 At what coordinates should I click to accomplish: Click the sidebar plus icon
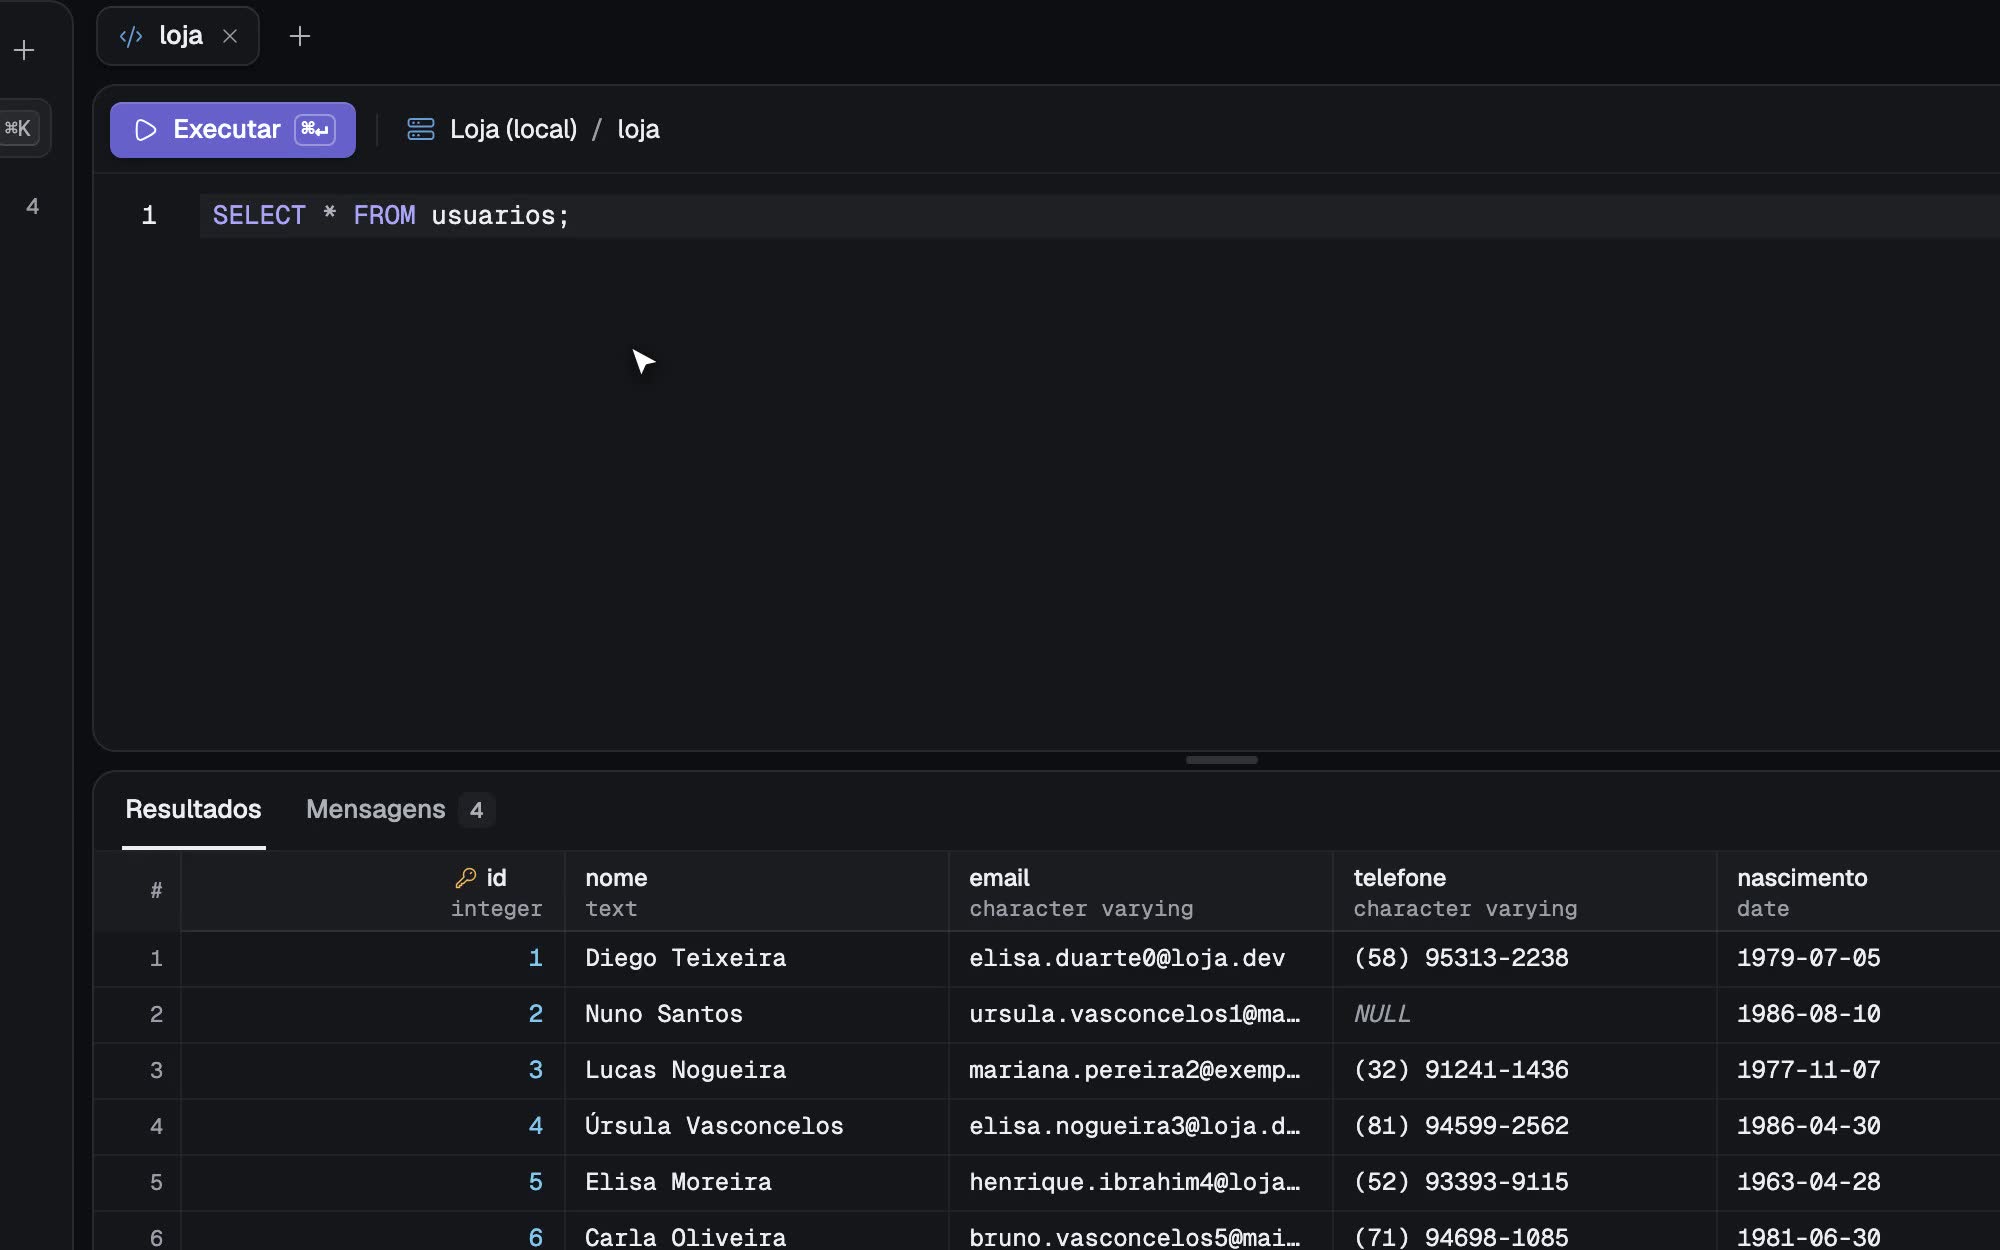click(x=24, y=50)
